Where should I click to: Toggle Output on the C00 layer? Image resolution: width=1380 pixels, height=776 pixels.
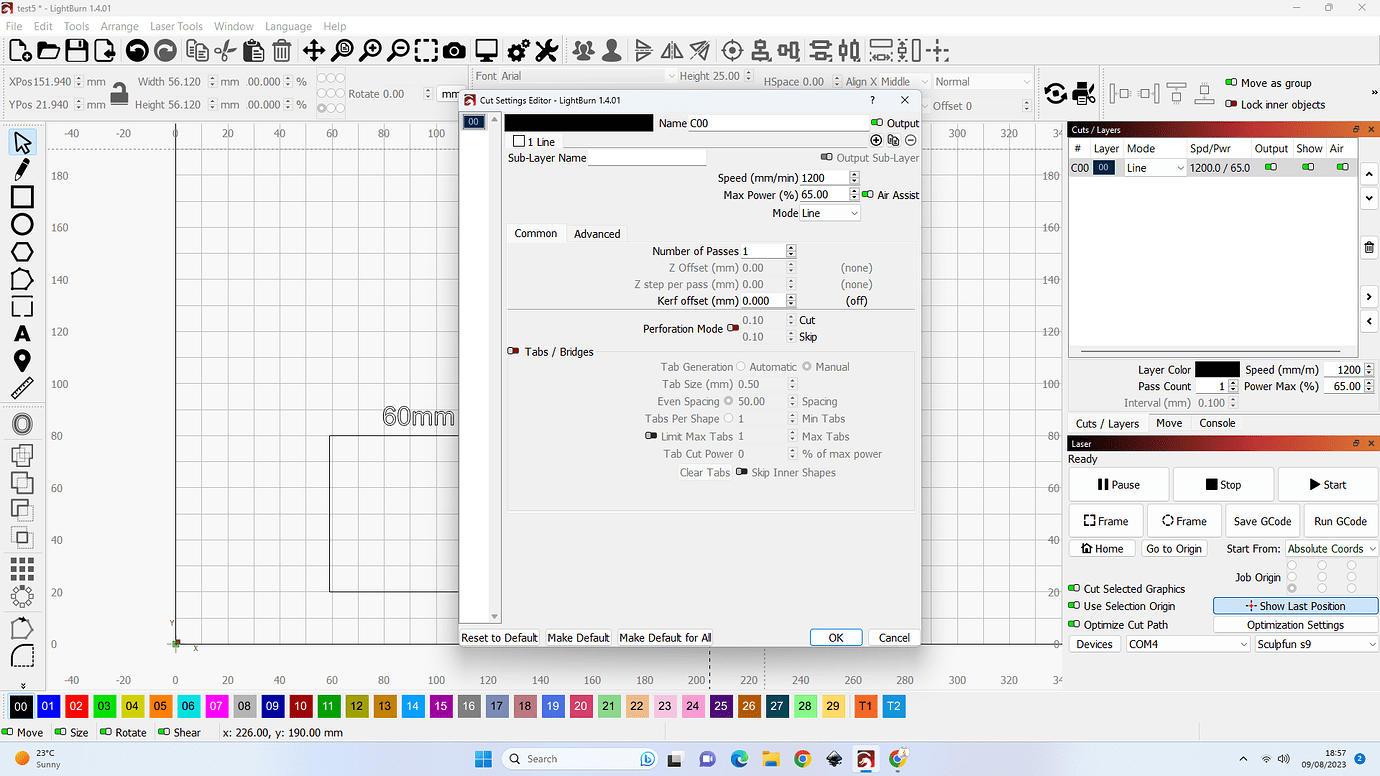(x=1270, y=167)
